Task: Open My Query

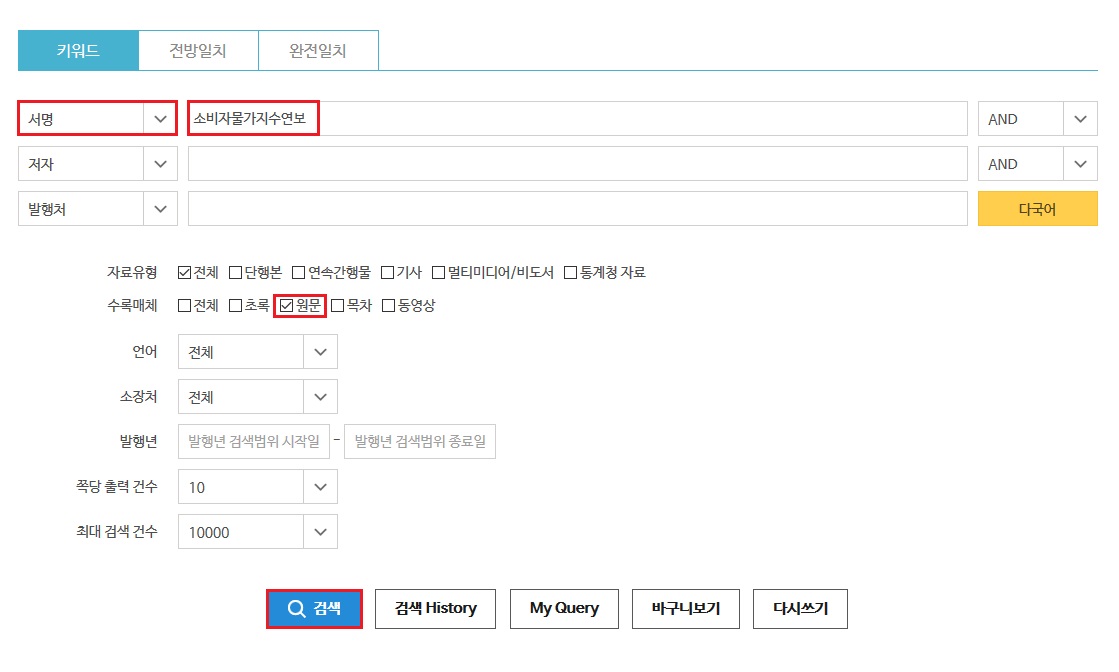Action: pos(564,608)
